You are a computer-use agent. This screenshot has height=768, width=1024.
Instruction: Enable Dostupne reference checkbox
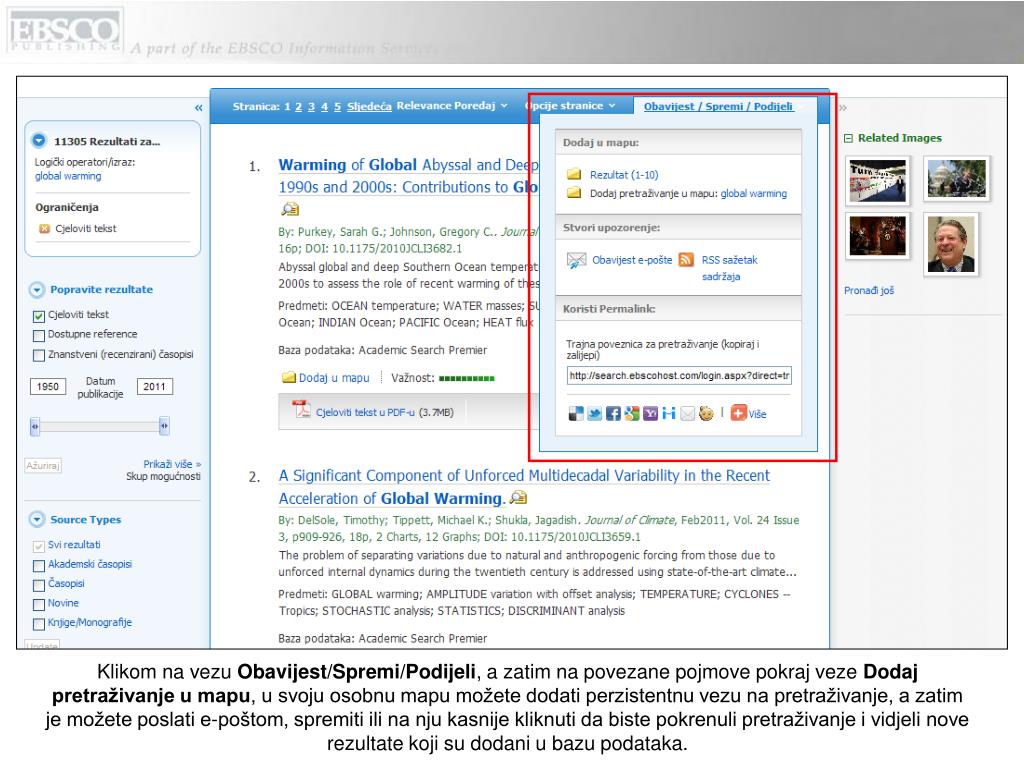tap(39, 336)
